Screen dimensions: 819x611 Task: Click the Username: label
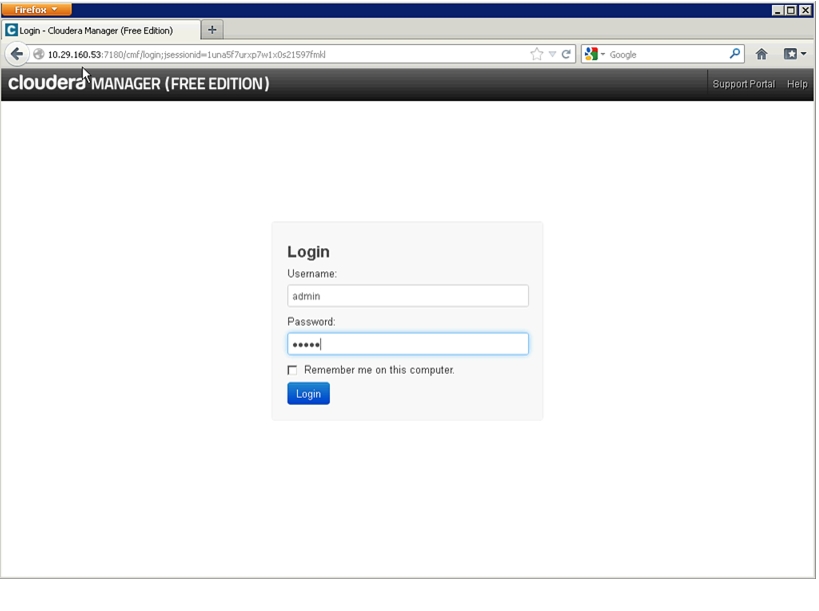312,274
